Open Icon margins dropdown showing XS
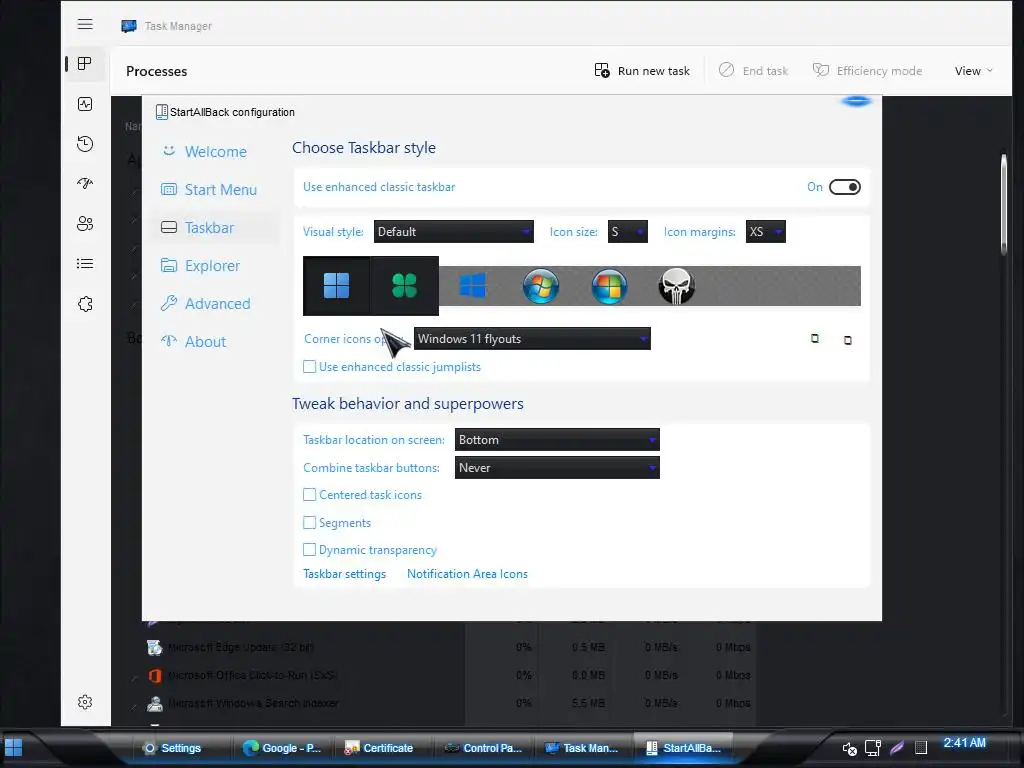This screenshot has height=768, width=1024. [766, 232]
